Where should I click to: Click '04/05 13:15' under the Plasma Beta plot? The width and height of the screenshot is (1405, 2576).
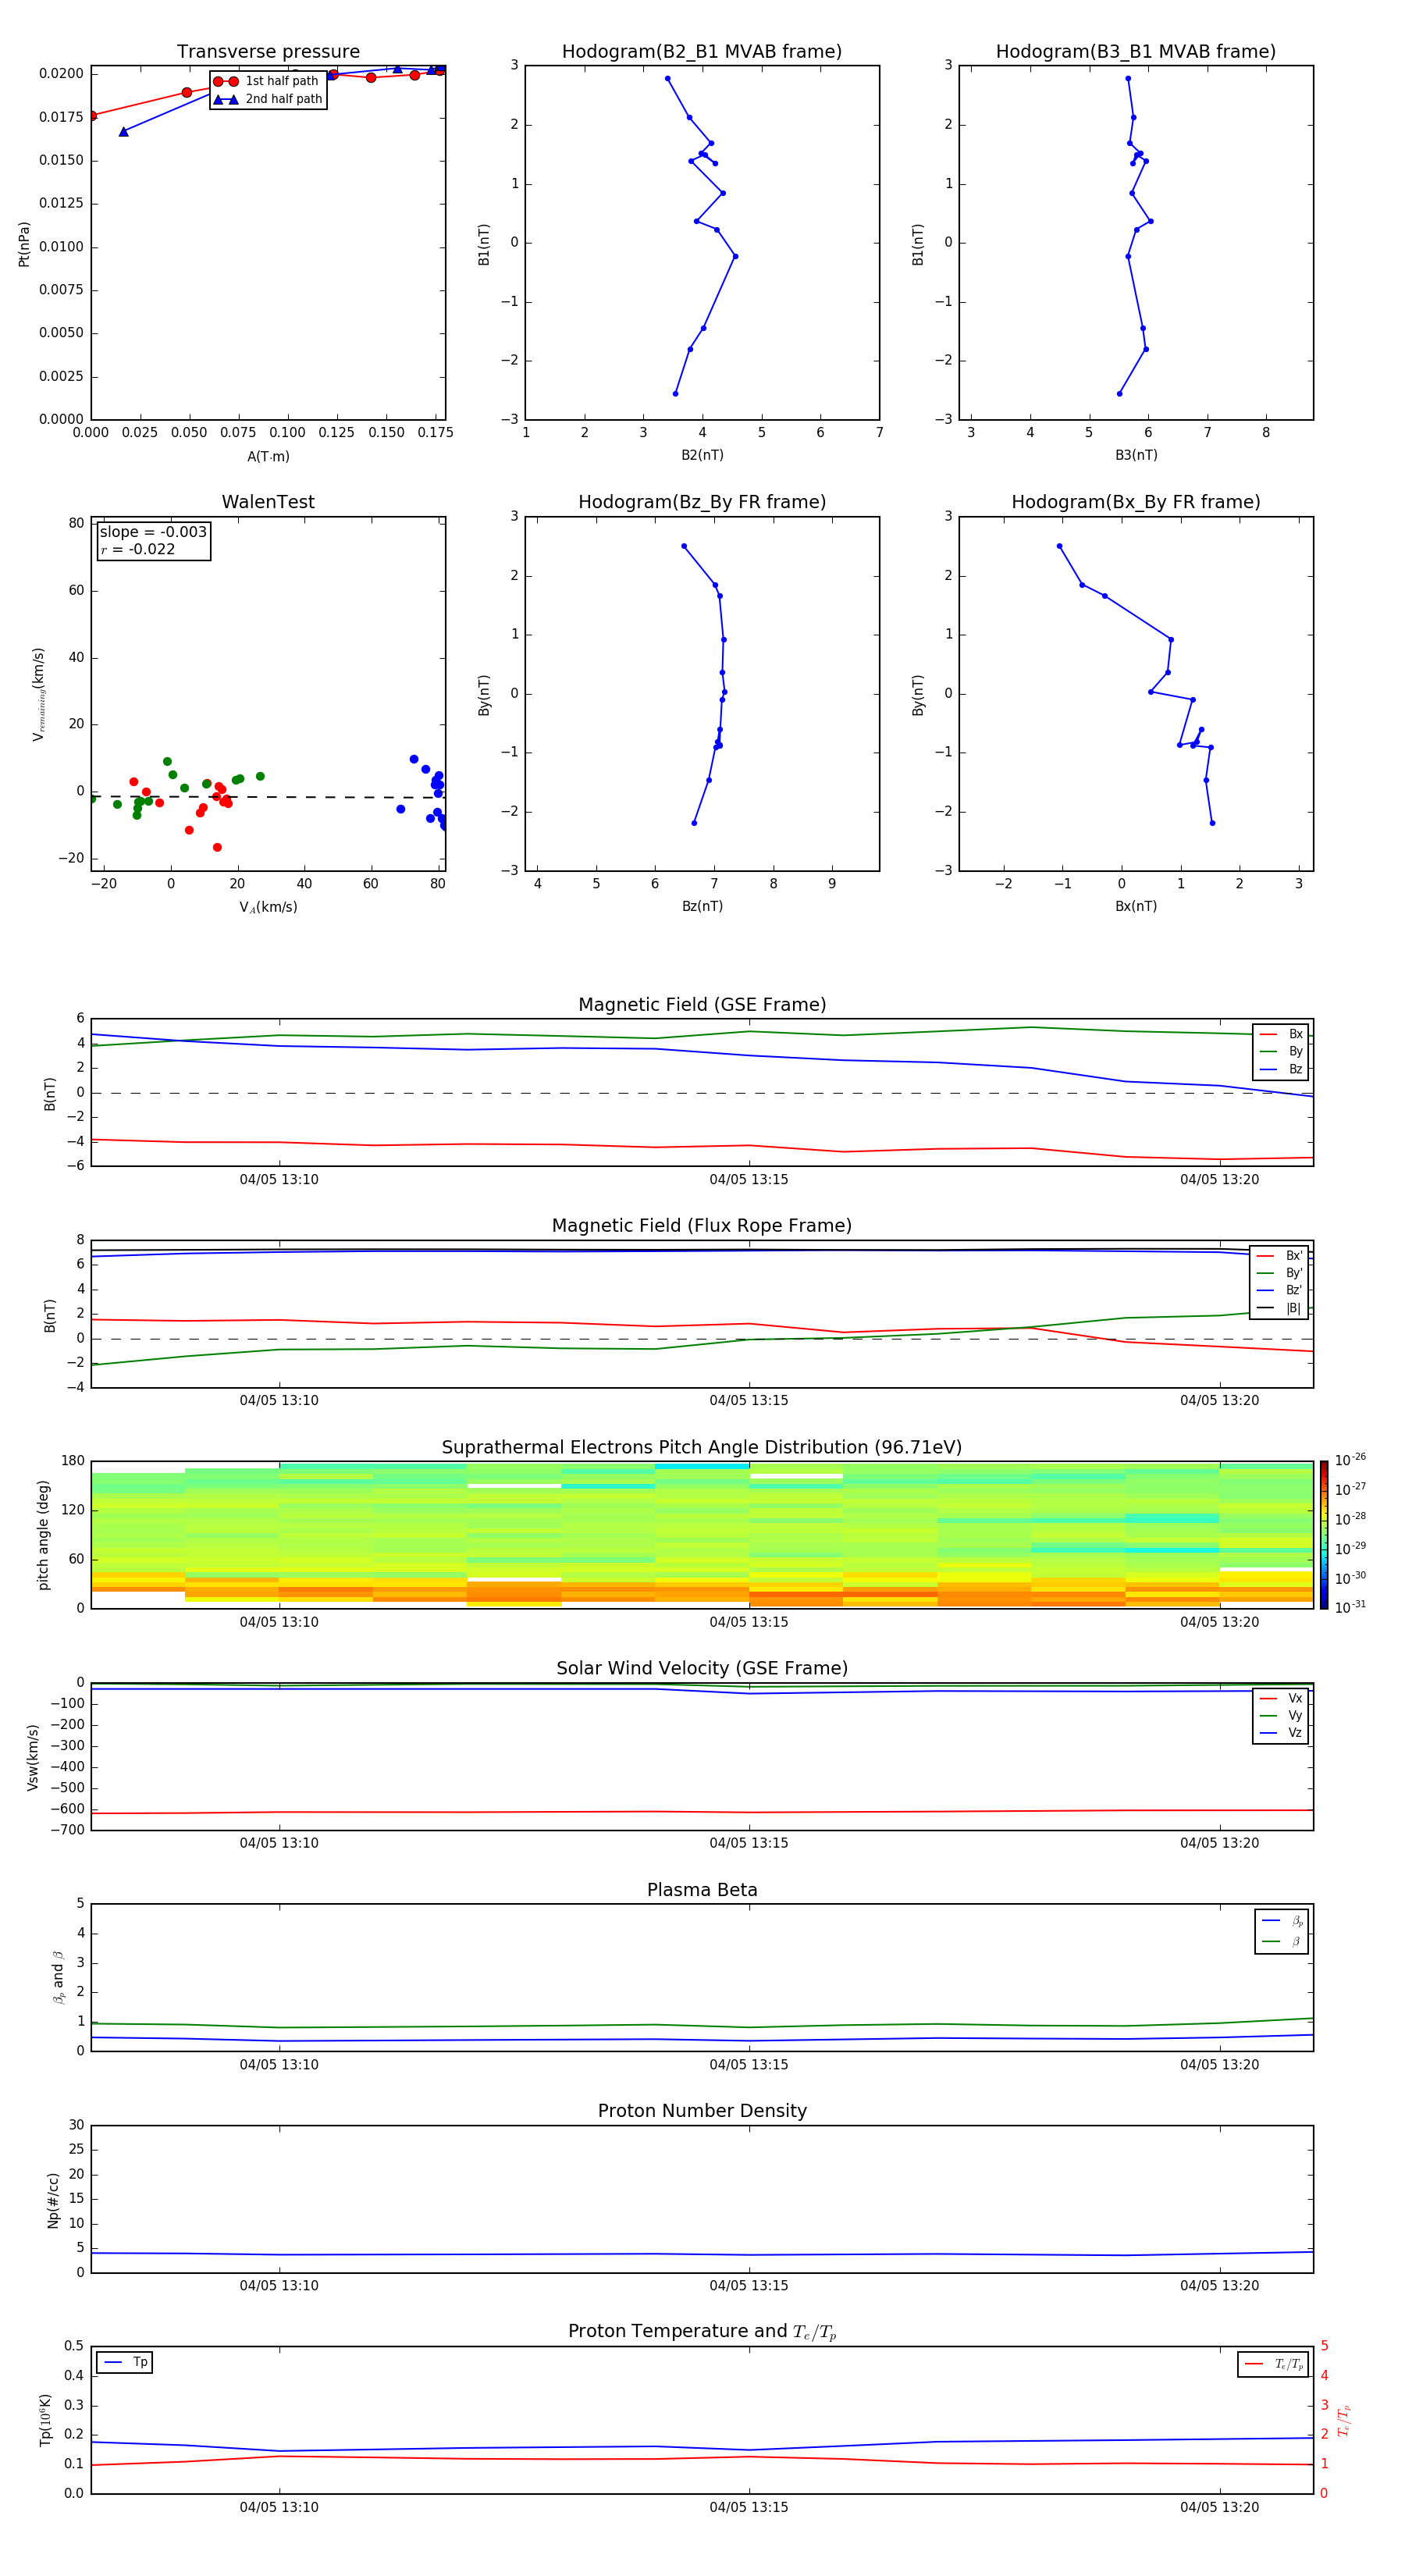point(749,2065)
